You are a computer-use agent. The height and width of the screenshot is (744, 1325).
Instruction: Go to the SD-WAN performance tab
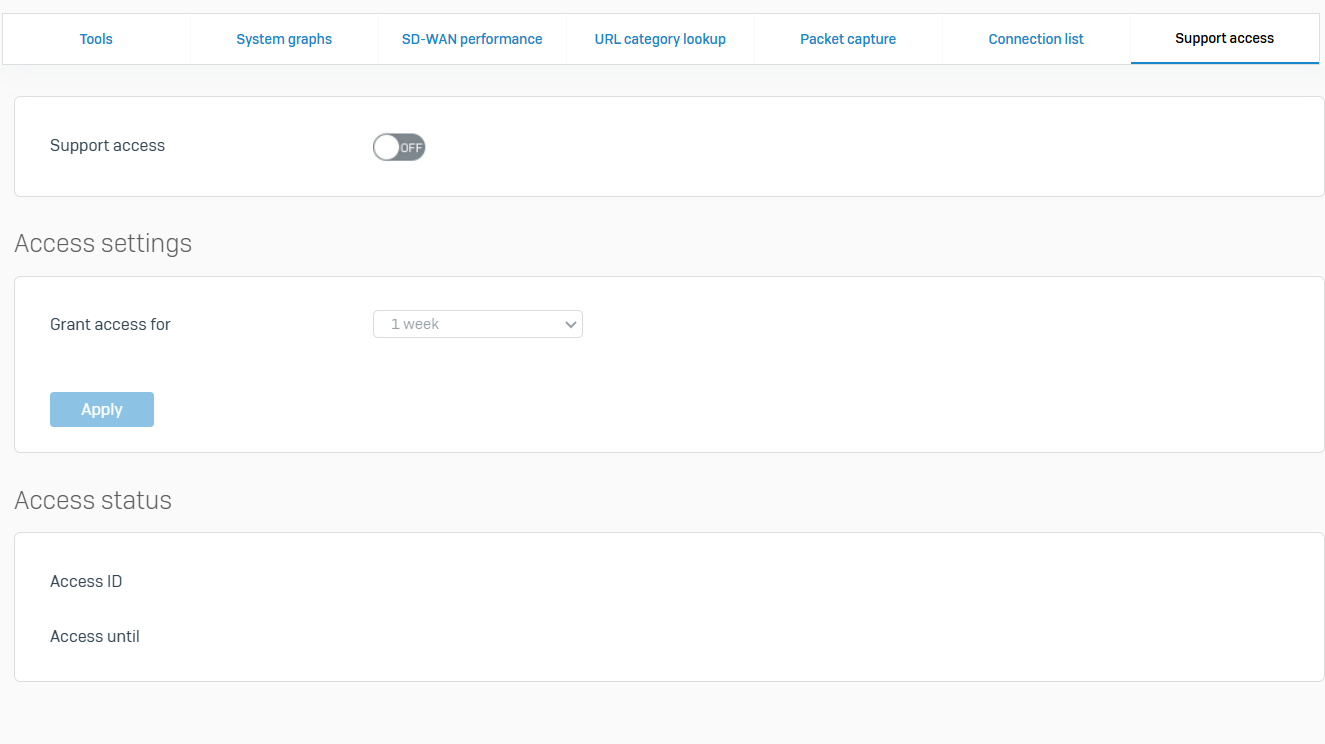coord(472,39)
